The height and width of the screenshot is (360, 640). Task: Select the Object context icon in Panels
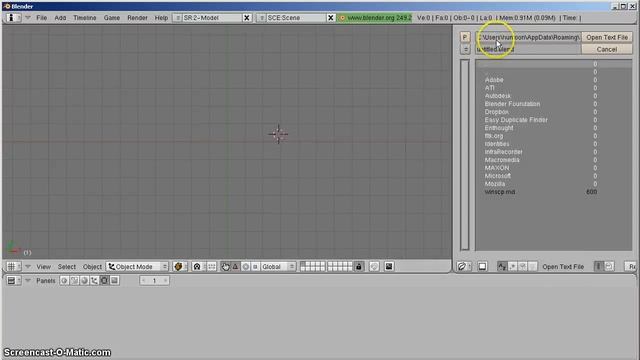[94, 280]
